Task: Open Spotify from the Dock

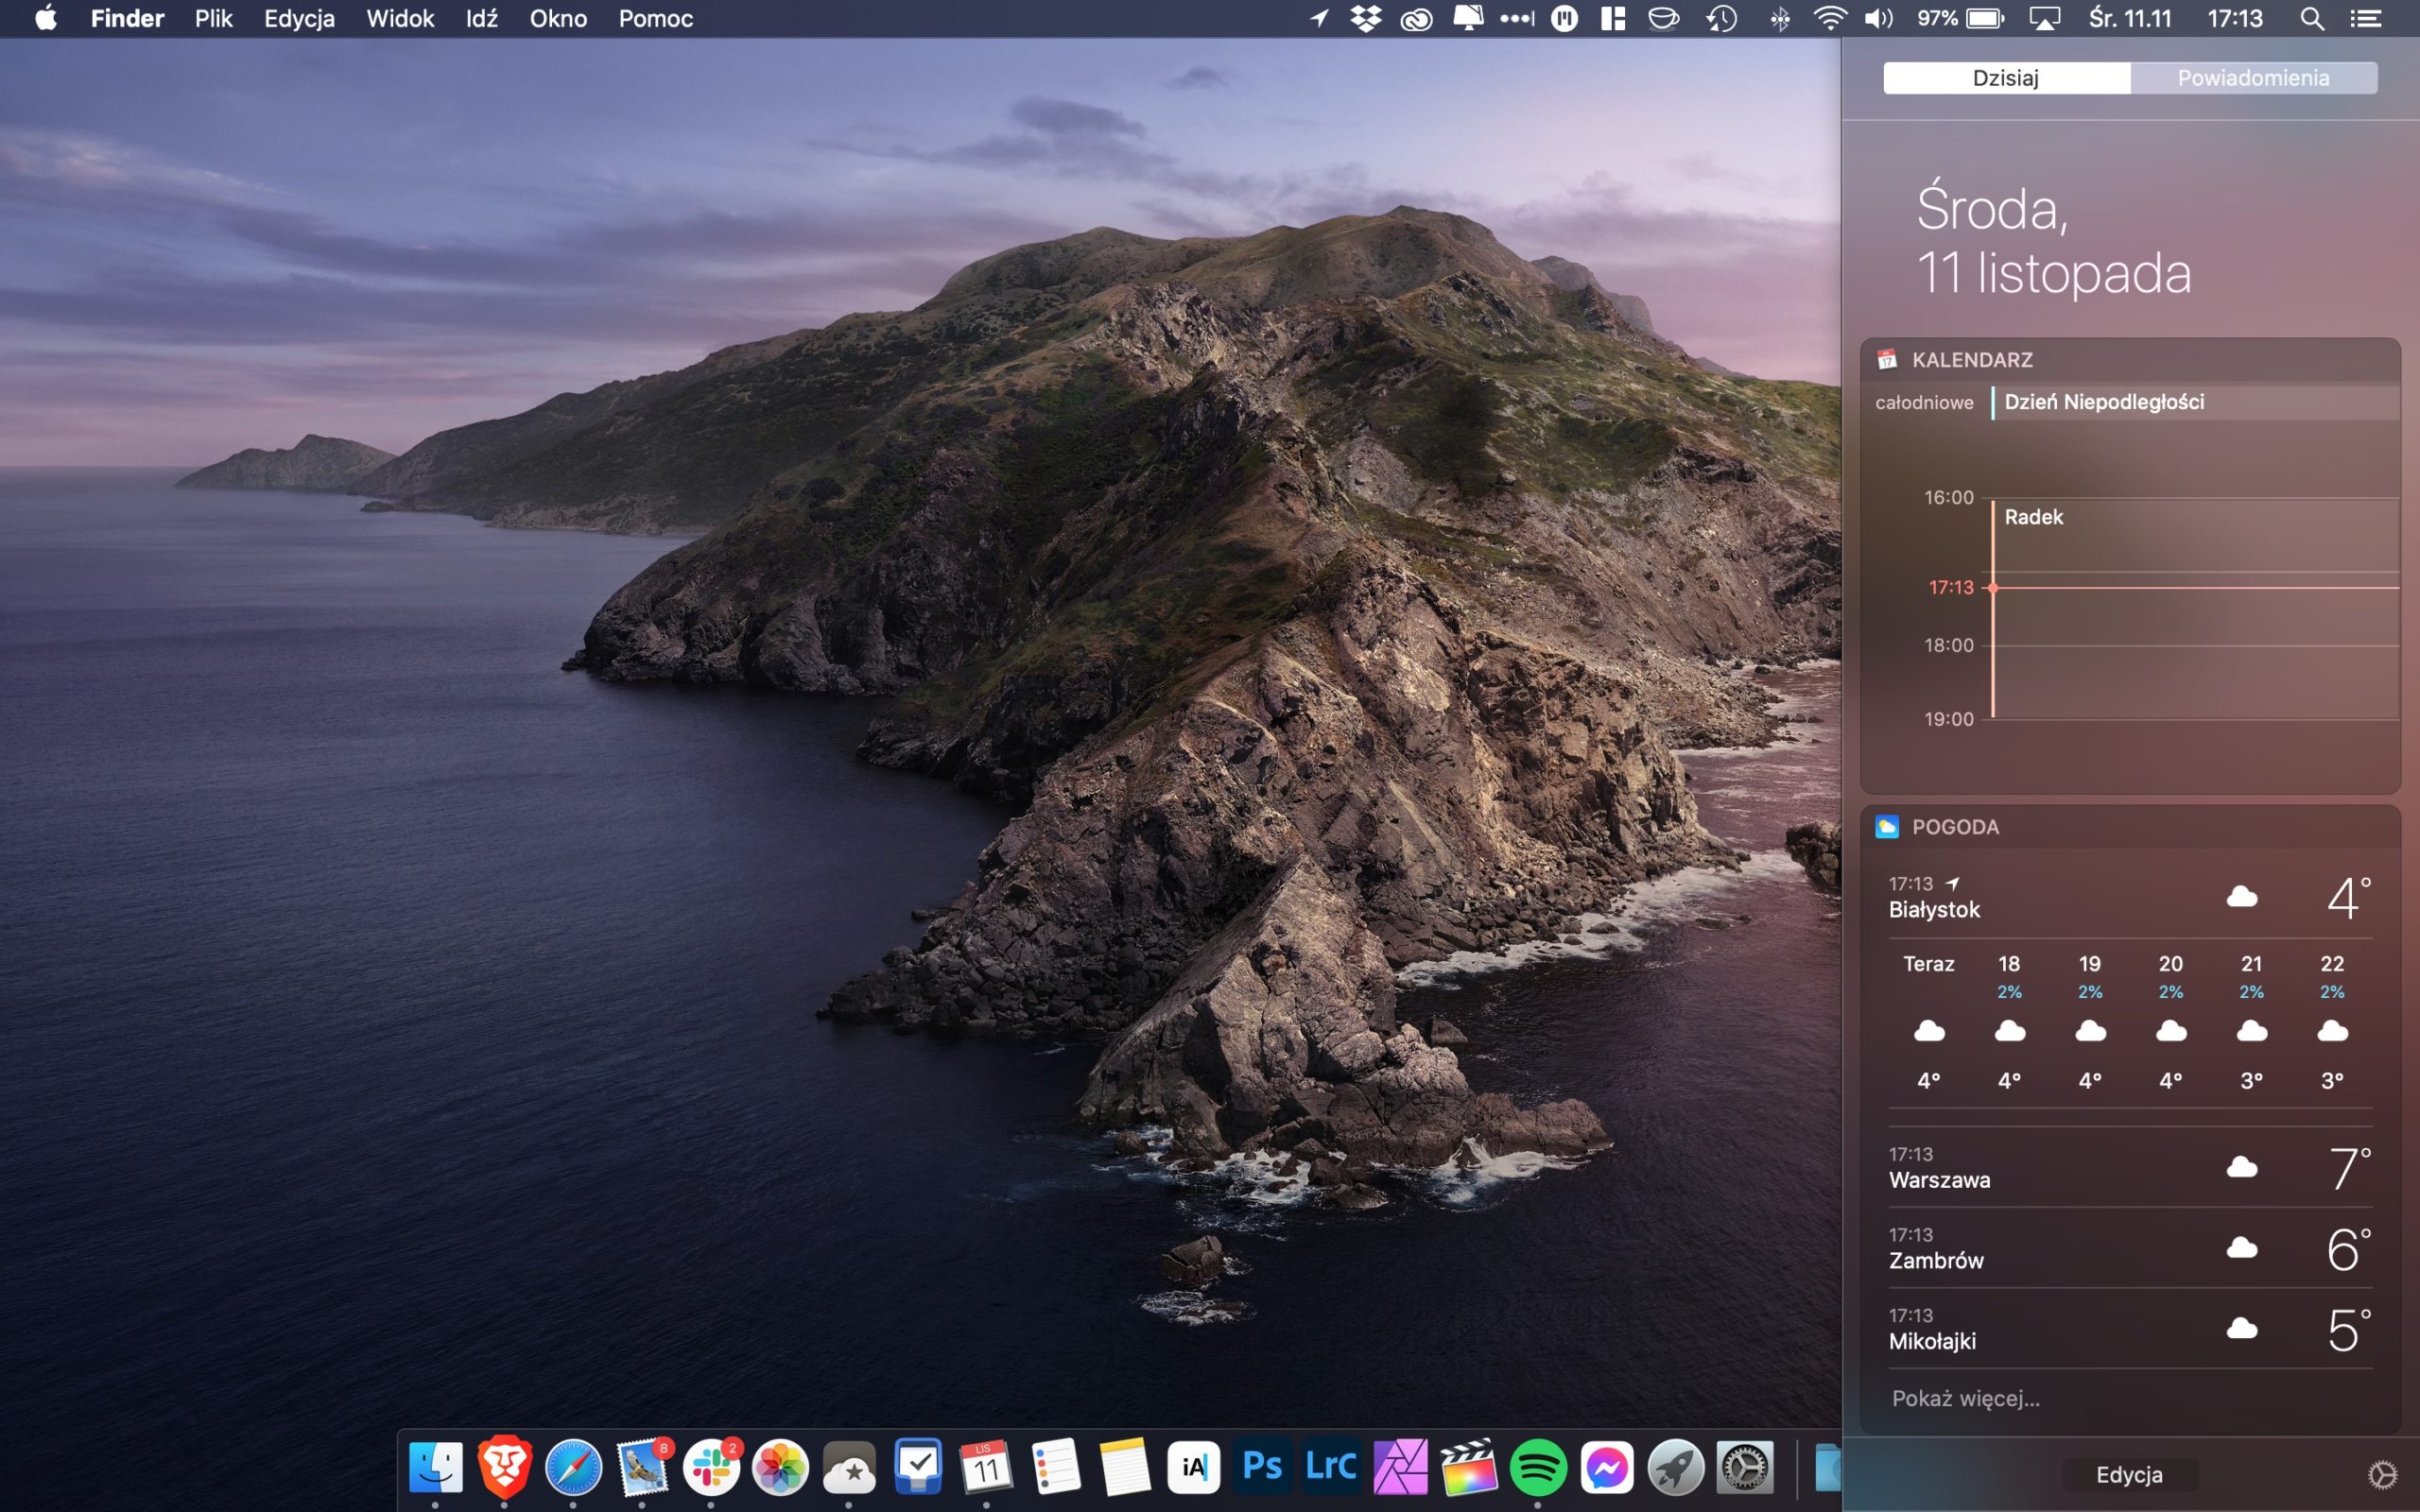Action: pyautogui.click(x=1538, y=1467)
